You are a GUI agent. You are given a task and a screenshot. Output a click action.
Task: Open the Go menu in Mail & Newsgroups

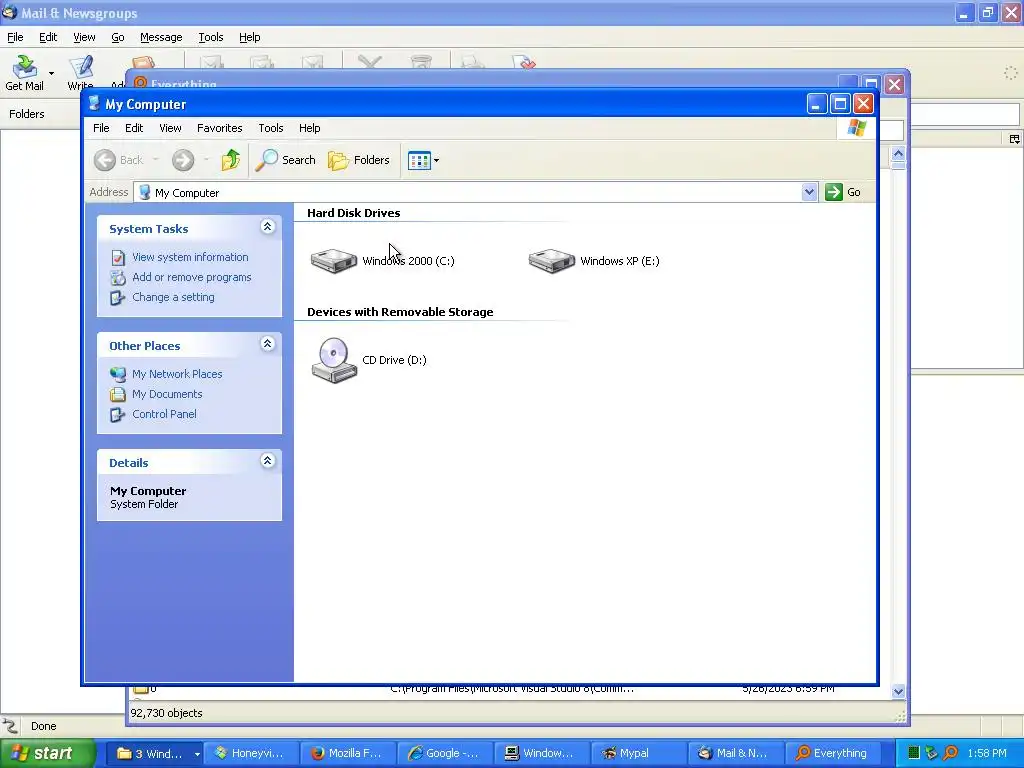coord(118,37)
